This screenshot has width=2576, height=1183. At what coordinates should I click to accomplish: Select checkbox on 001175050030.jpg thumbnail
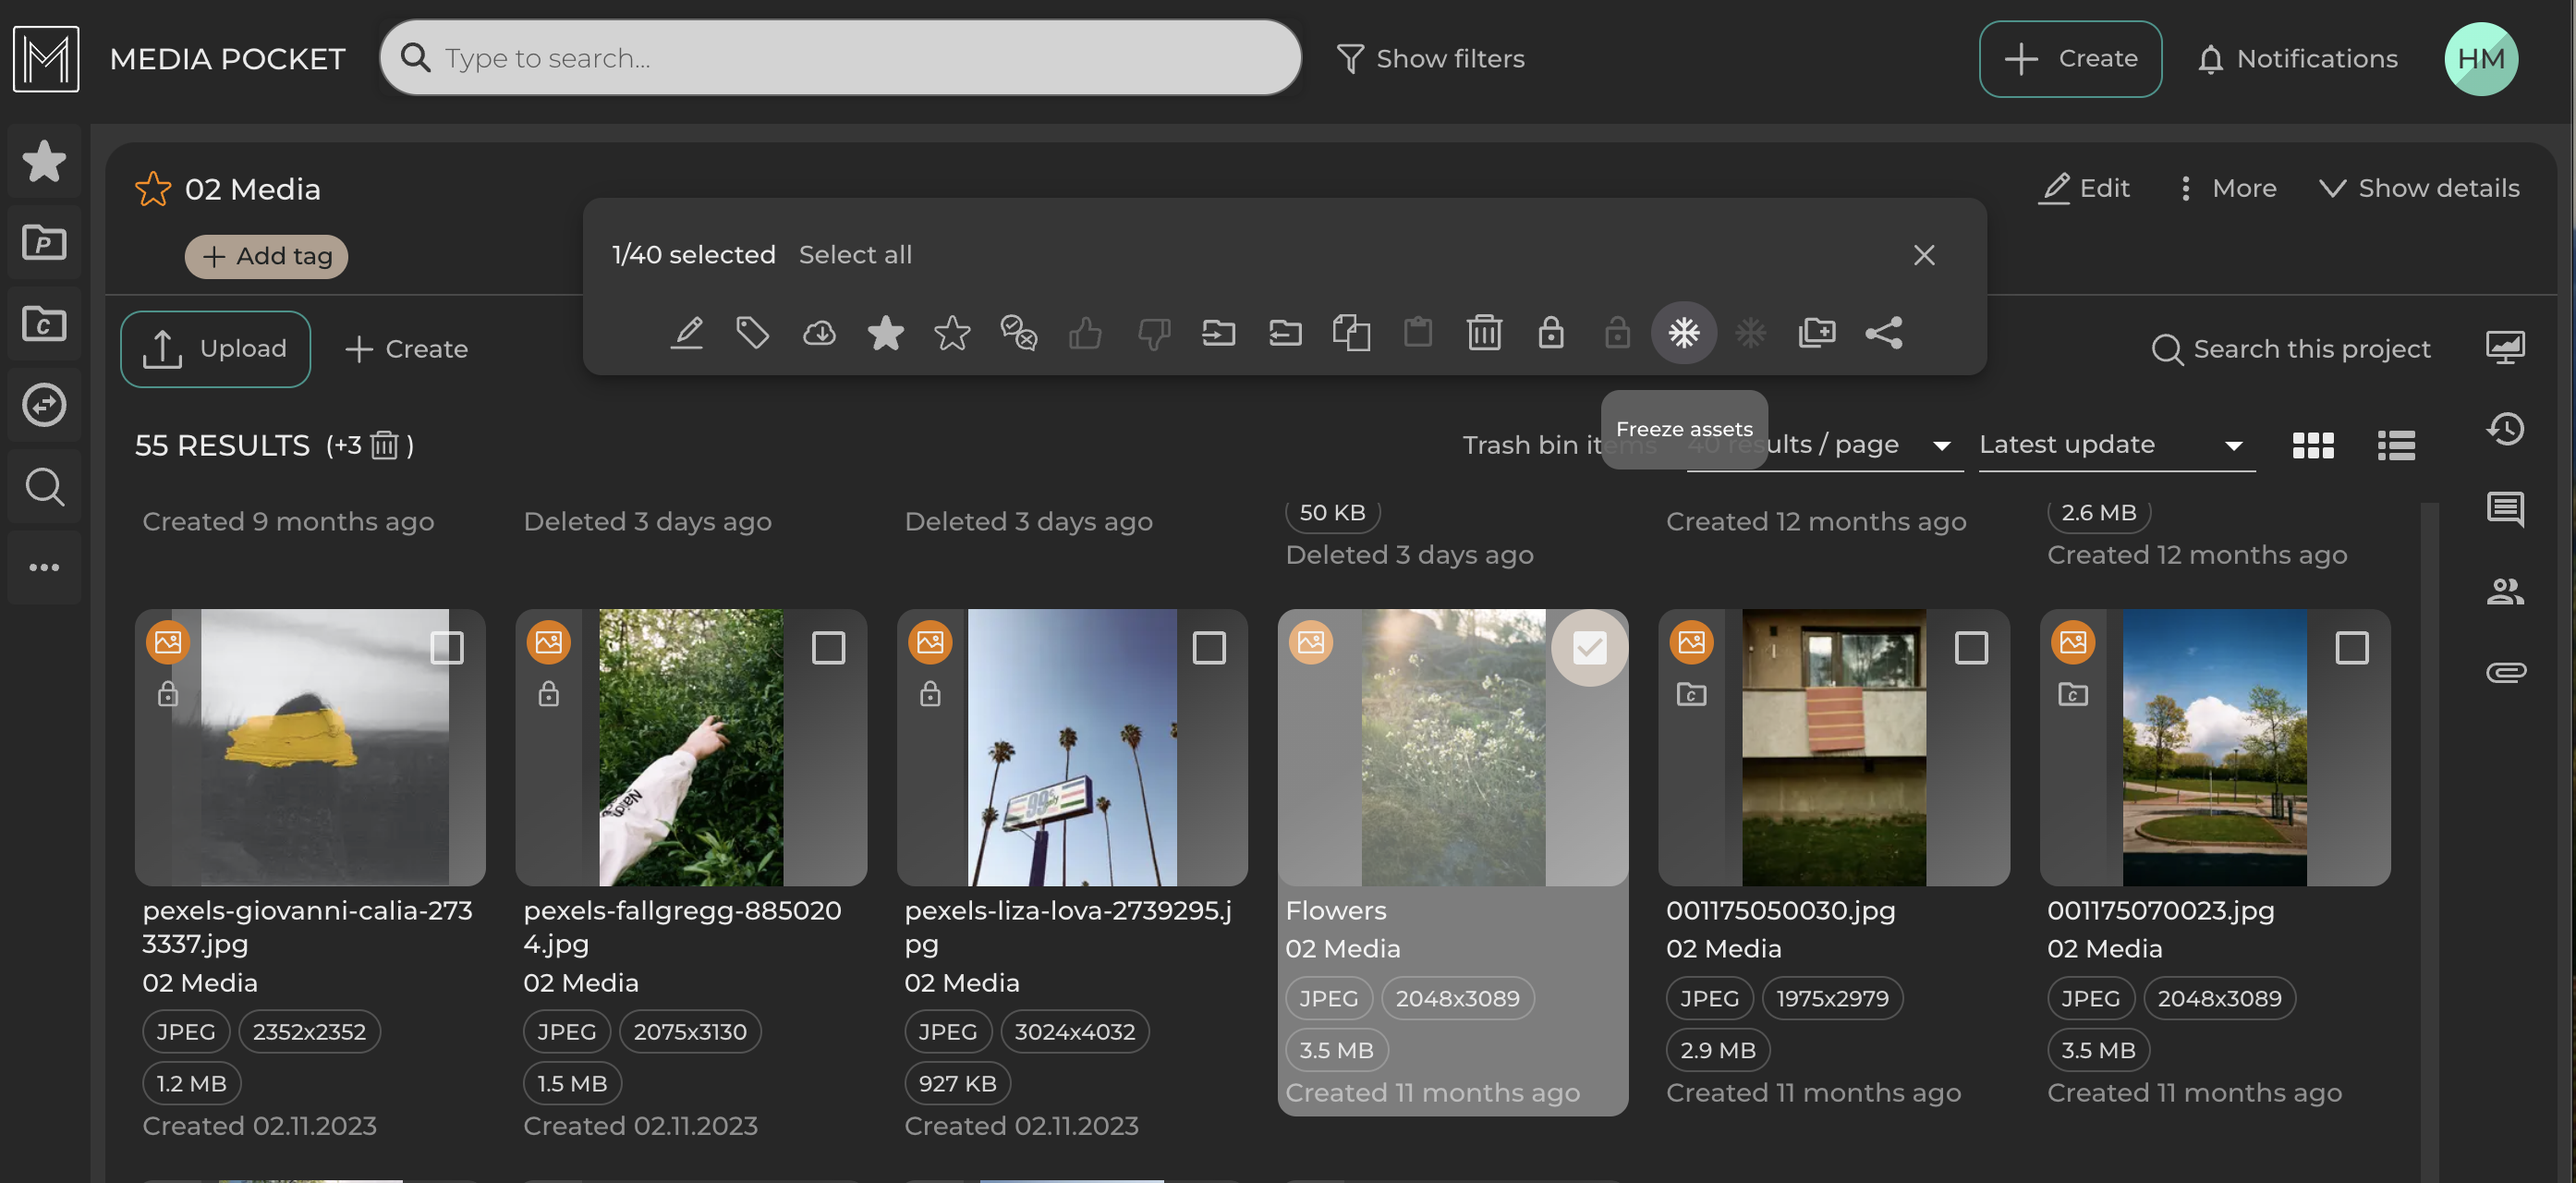point(1970,648)
